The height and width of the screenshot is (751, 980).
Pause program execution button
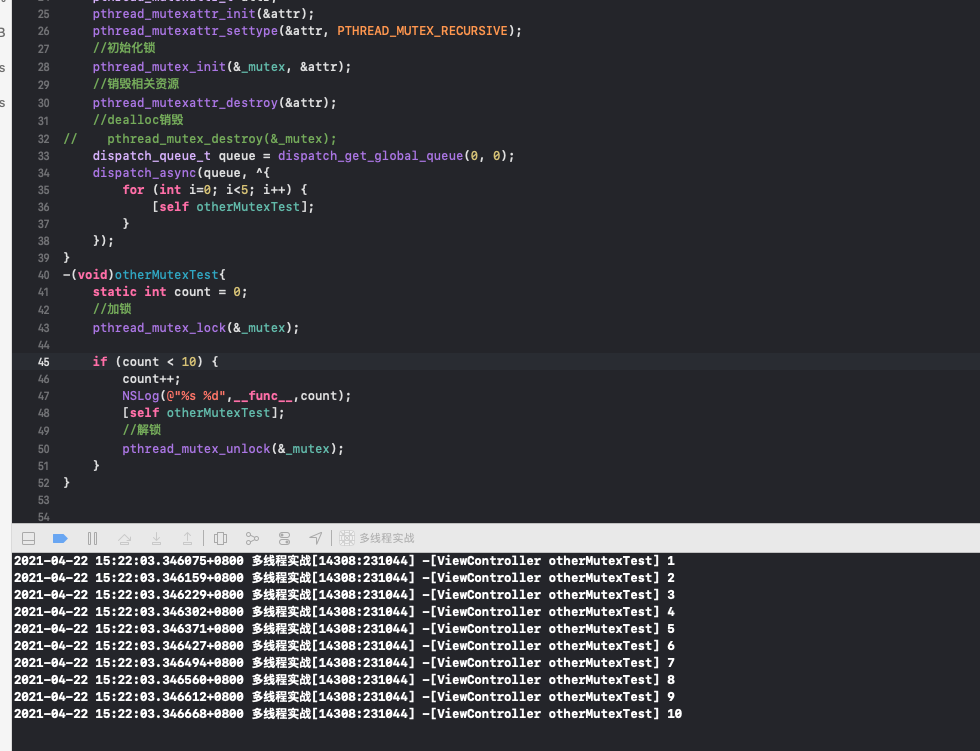point(92,539)
